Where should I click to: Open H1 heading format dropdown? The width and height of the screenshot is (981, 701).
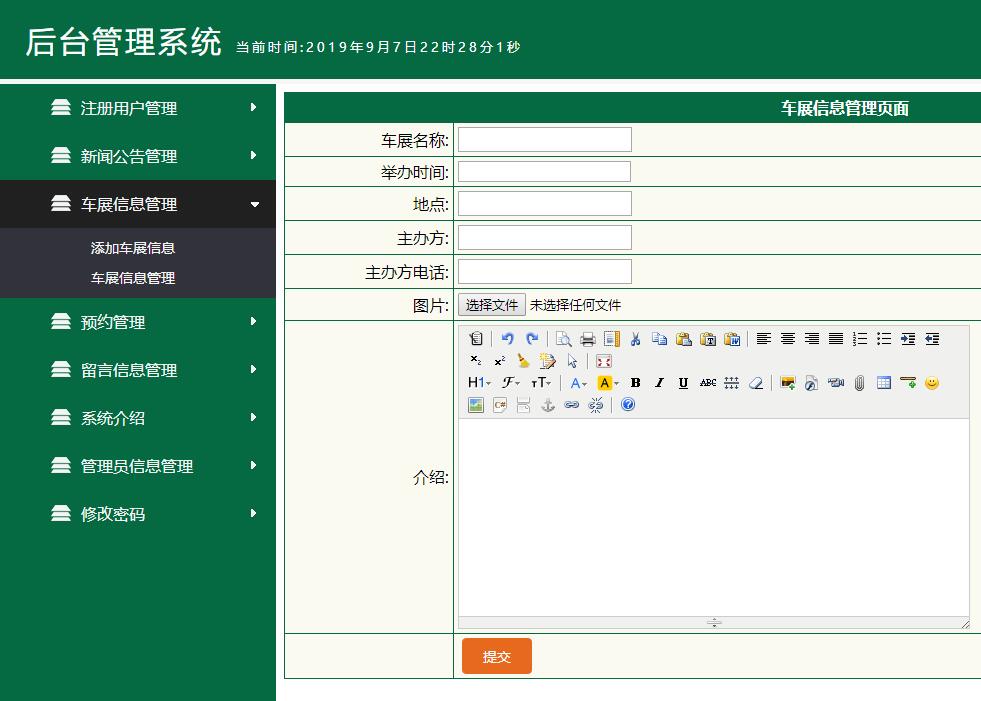coord(479,383)
